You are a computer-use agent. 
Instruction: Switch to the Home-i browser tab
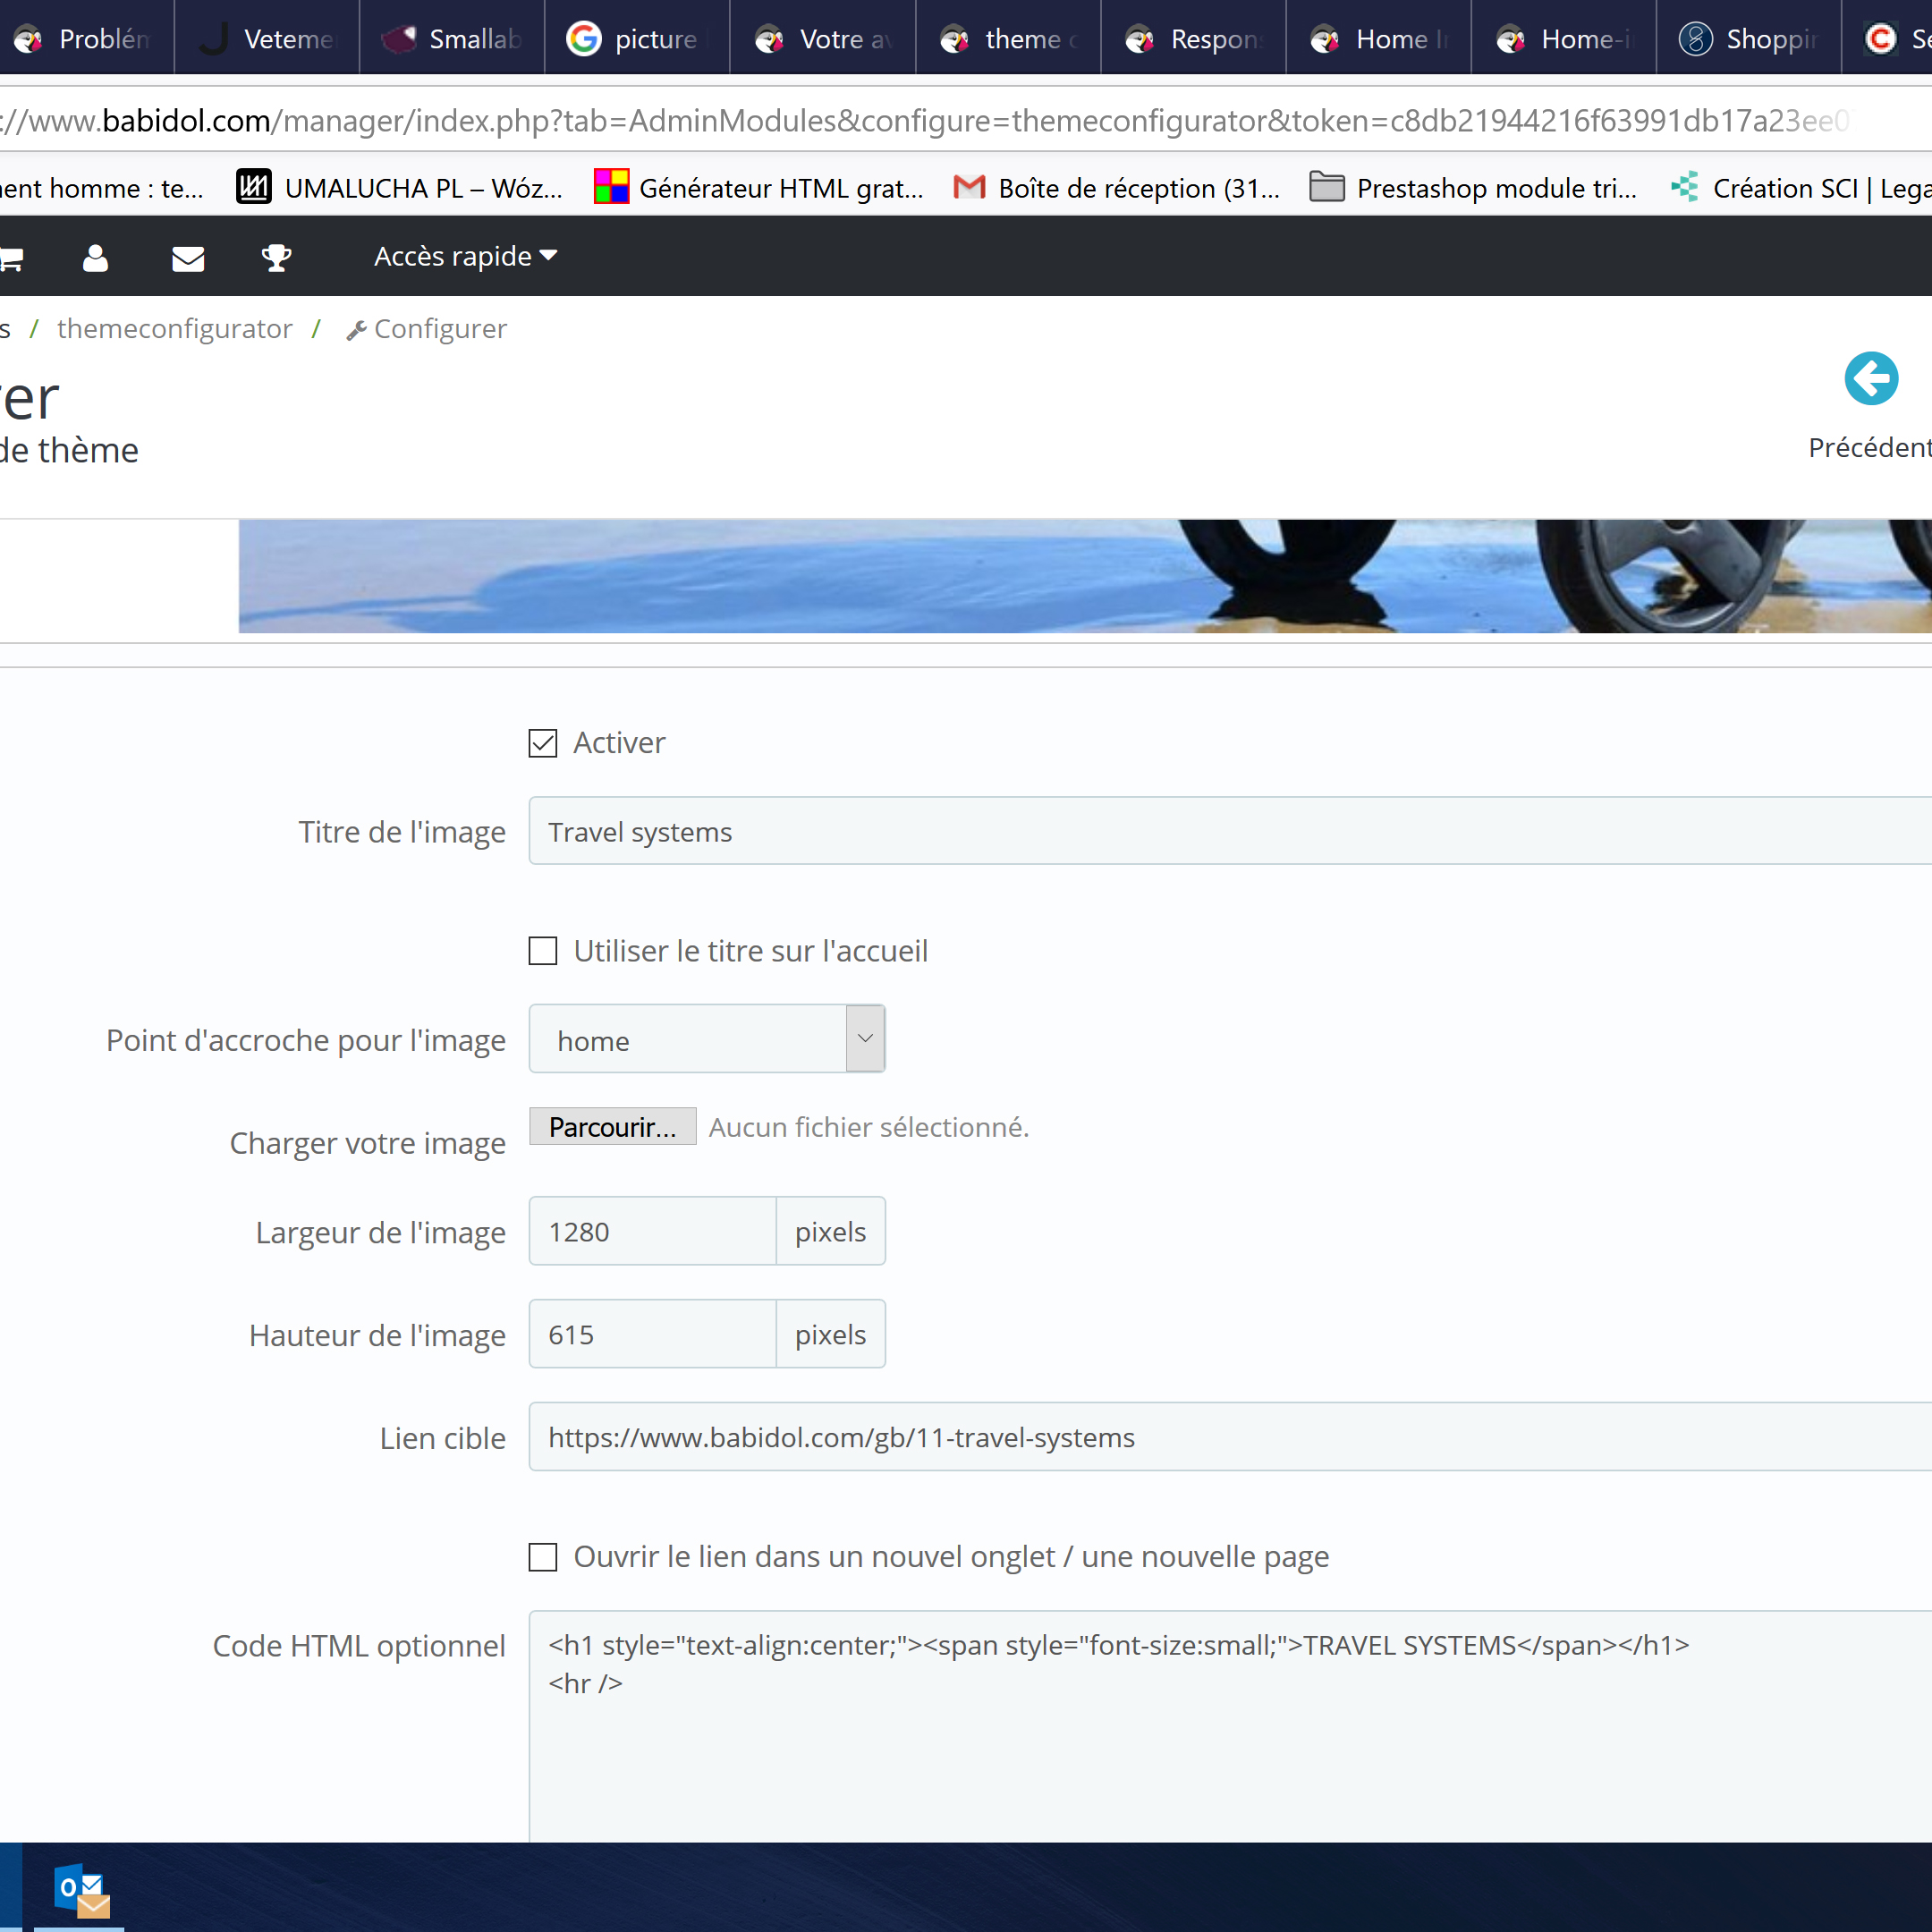[x=1564, y=38]
